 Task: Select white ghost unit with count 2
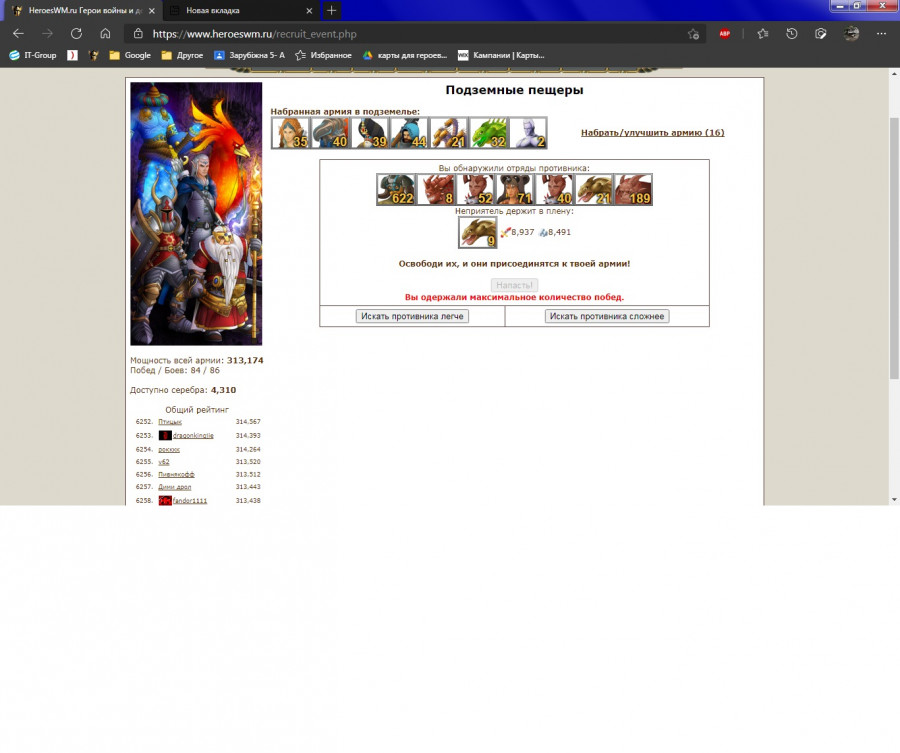pyautogui.click(x=528, y=133)
